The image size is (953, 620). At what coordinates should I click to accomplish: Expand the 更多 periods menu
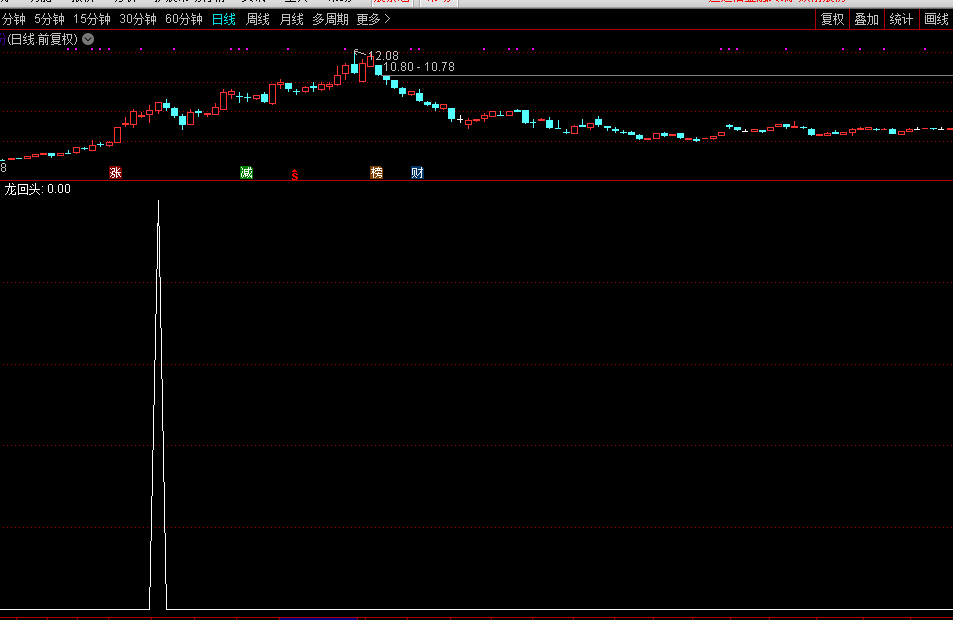point(374,19)
